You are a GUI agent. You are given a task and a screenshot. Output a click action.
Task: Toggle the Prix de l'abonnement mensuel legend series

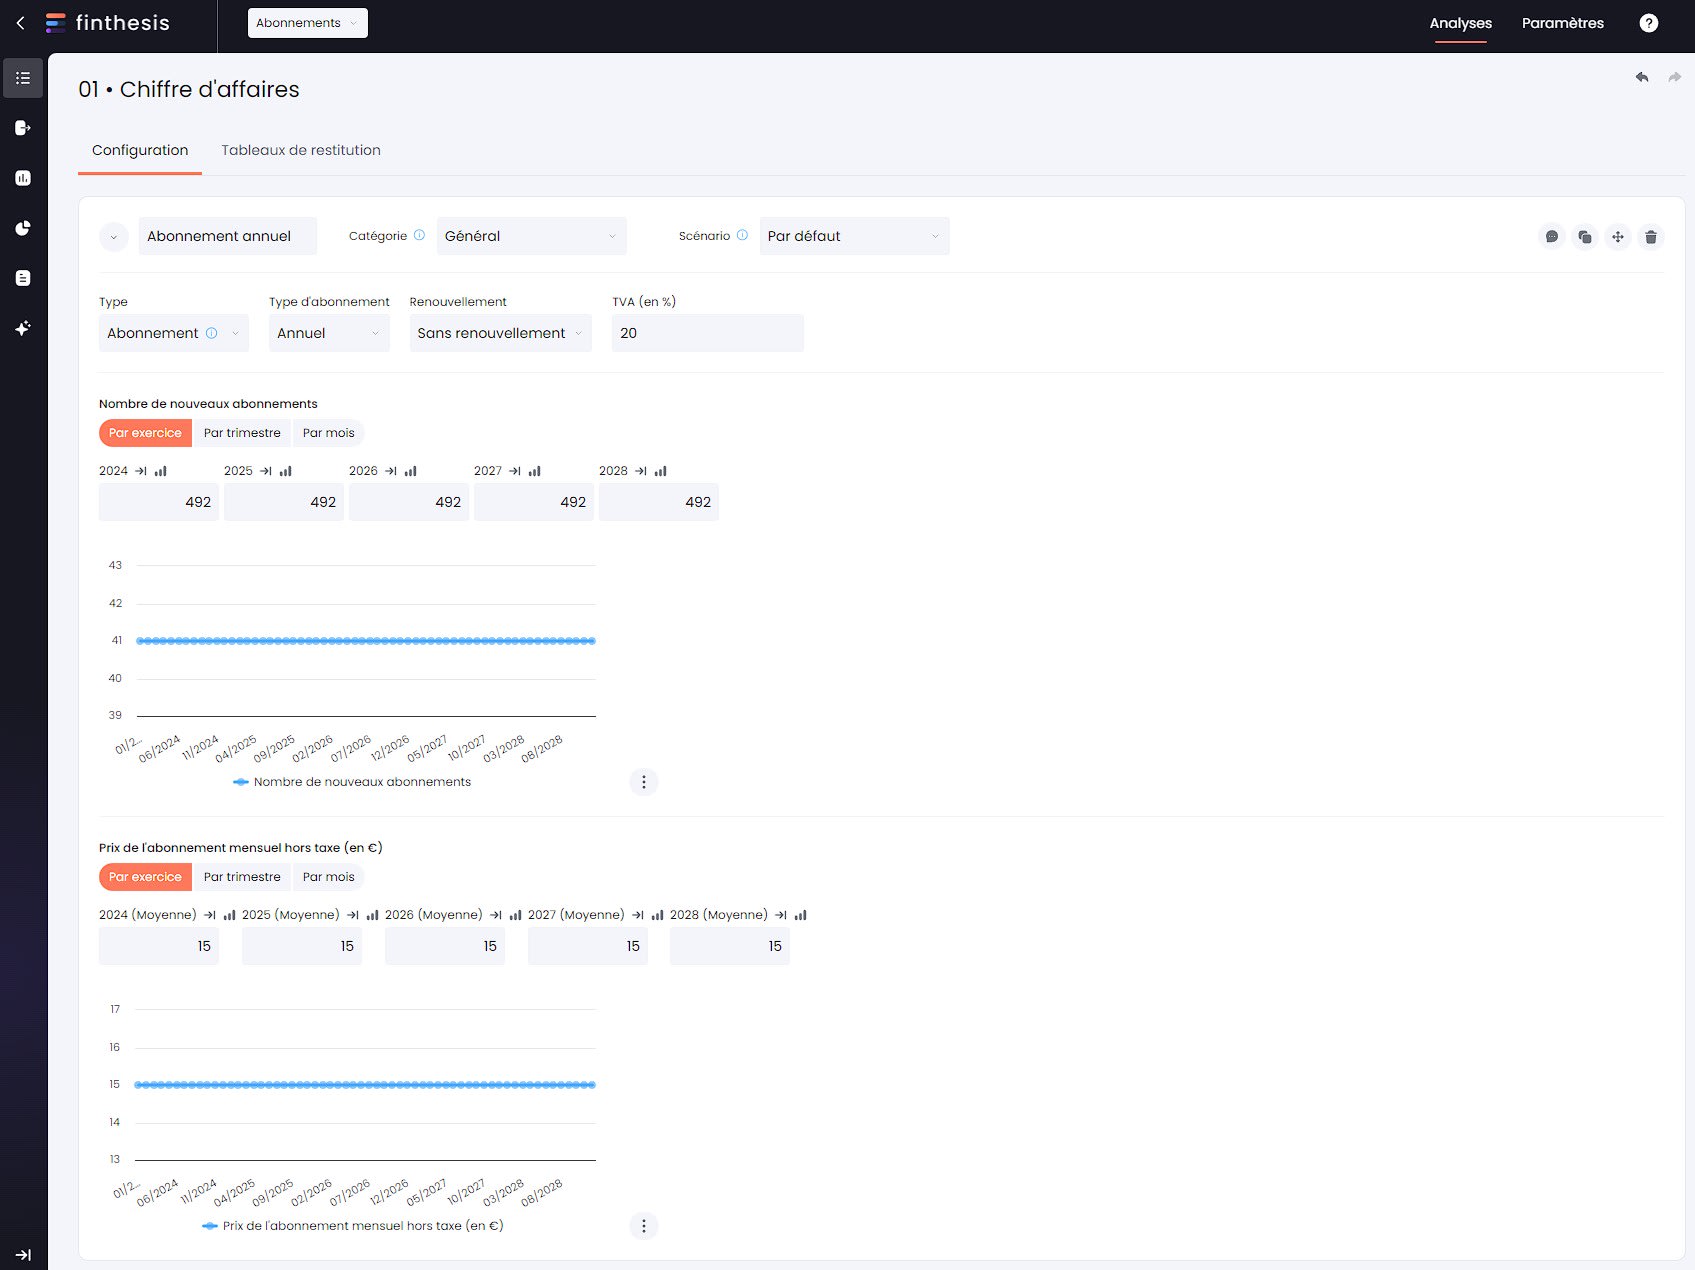352,1226
